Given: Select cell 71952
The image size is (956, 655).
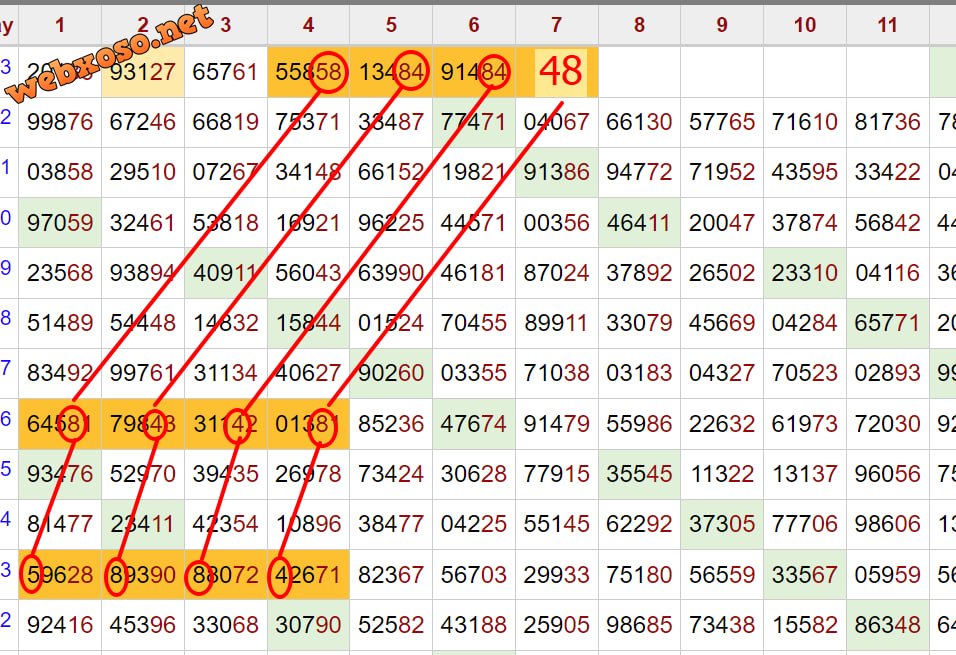Looking at the screenshot, I should (x=722, y=173).
